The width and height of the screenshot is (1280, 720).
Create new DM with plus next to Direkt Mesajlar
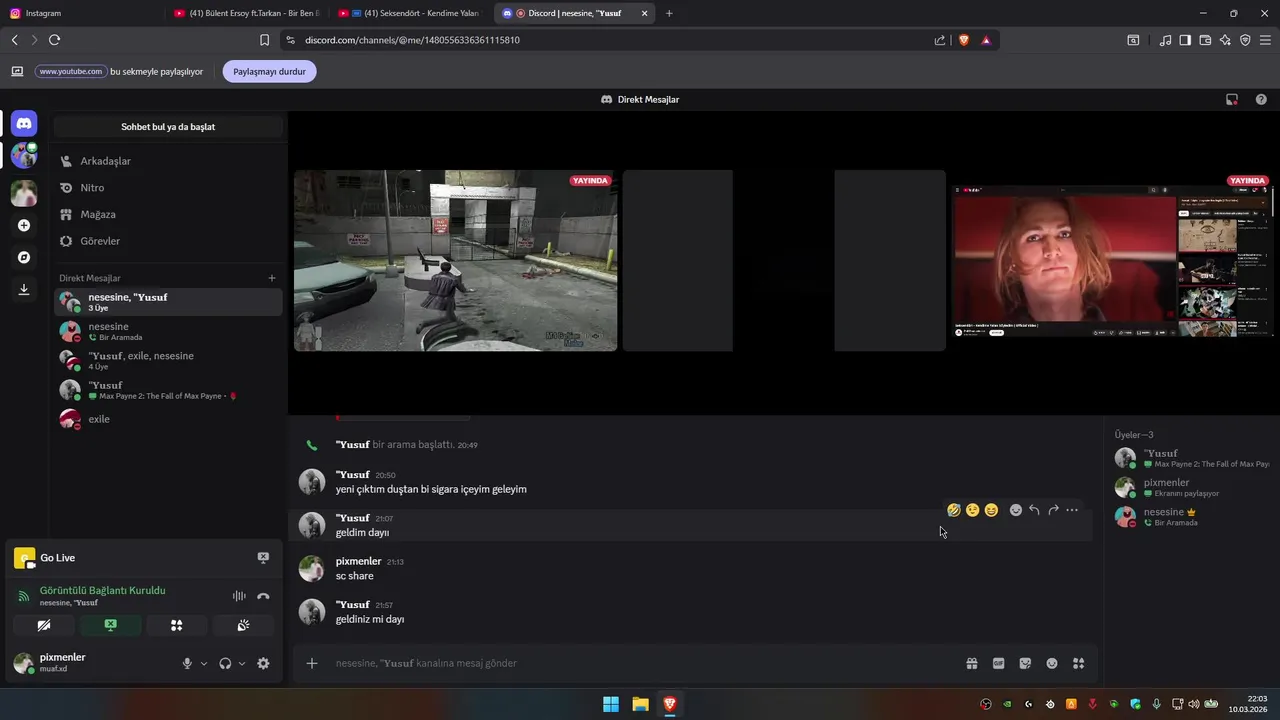tap(272, 278)
